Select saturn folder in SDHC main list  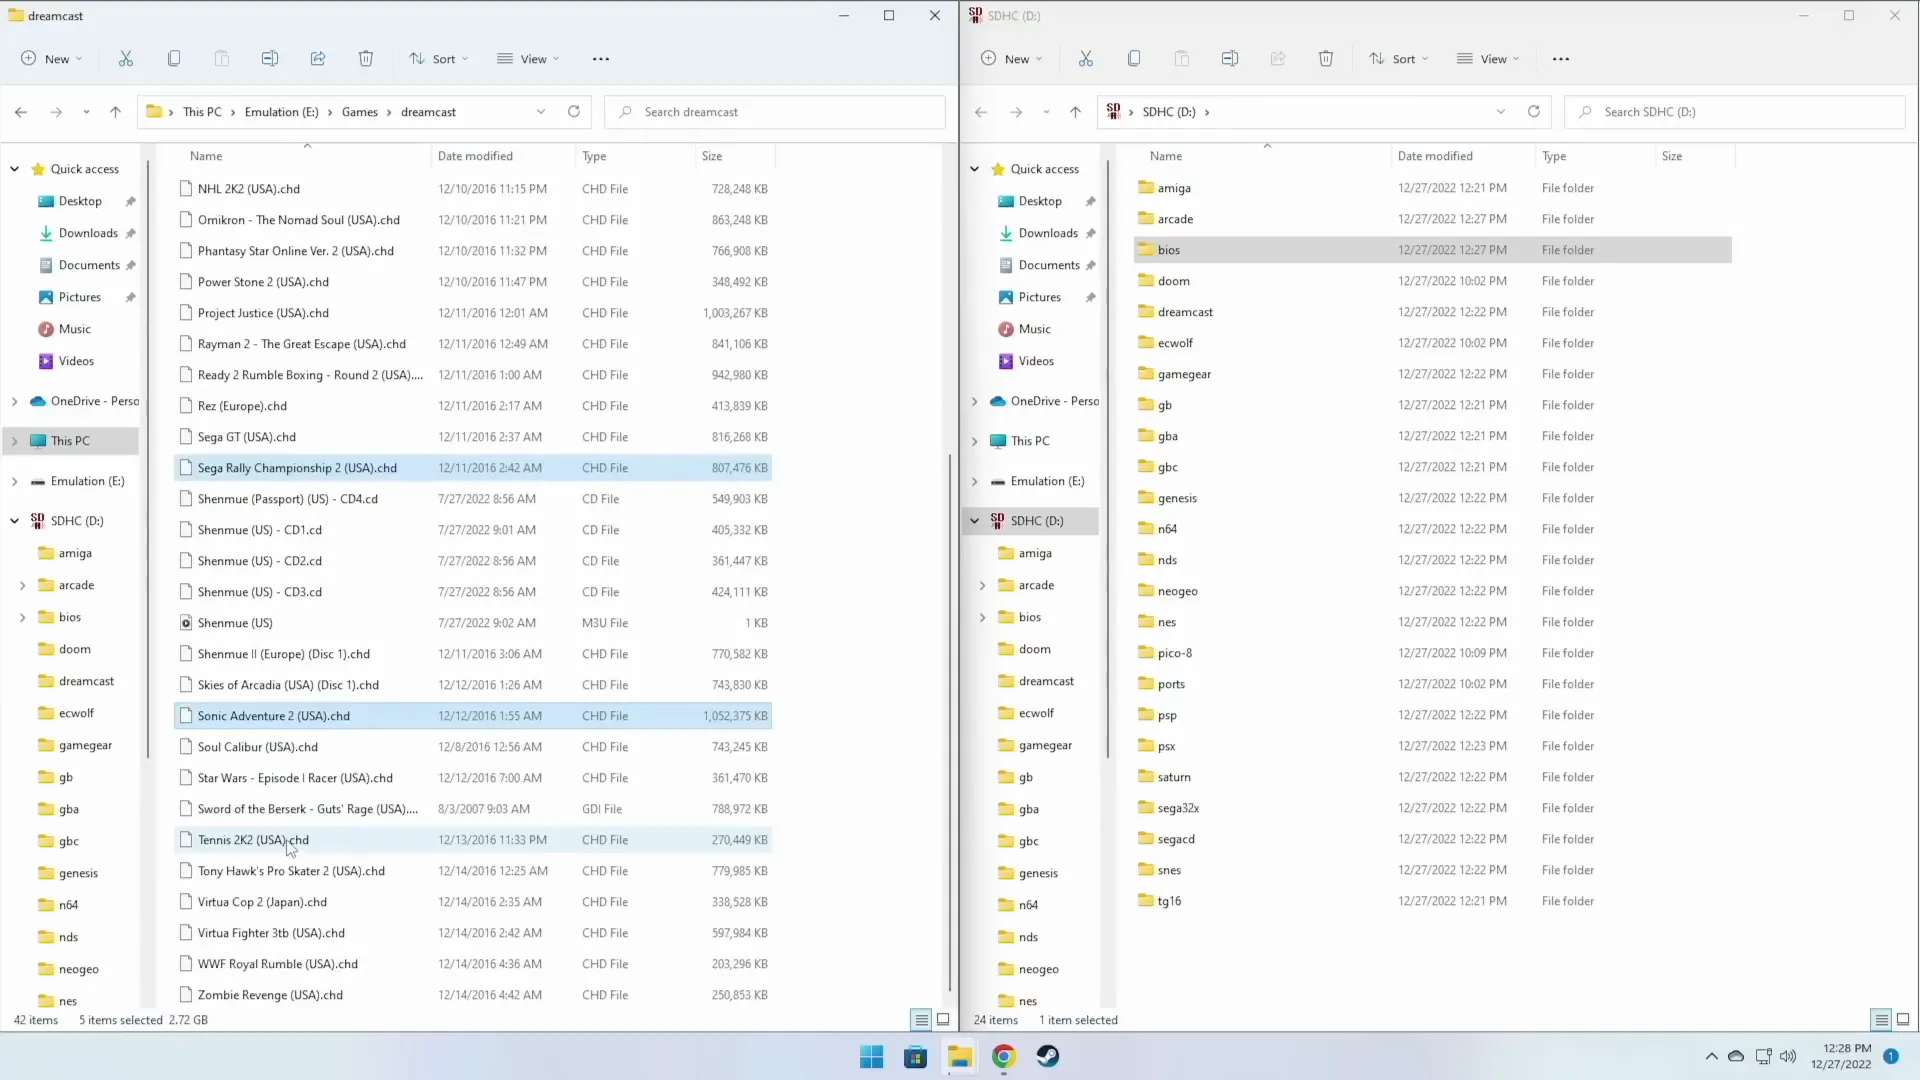click(x=1433, y=777)
